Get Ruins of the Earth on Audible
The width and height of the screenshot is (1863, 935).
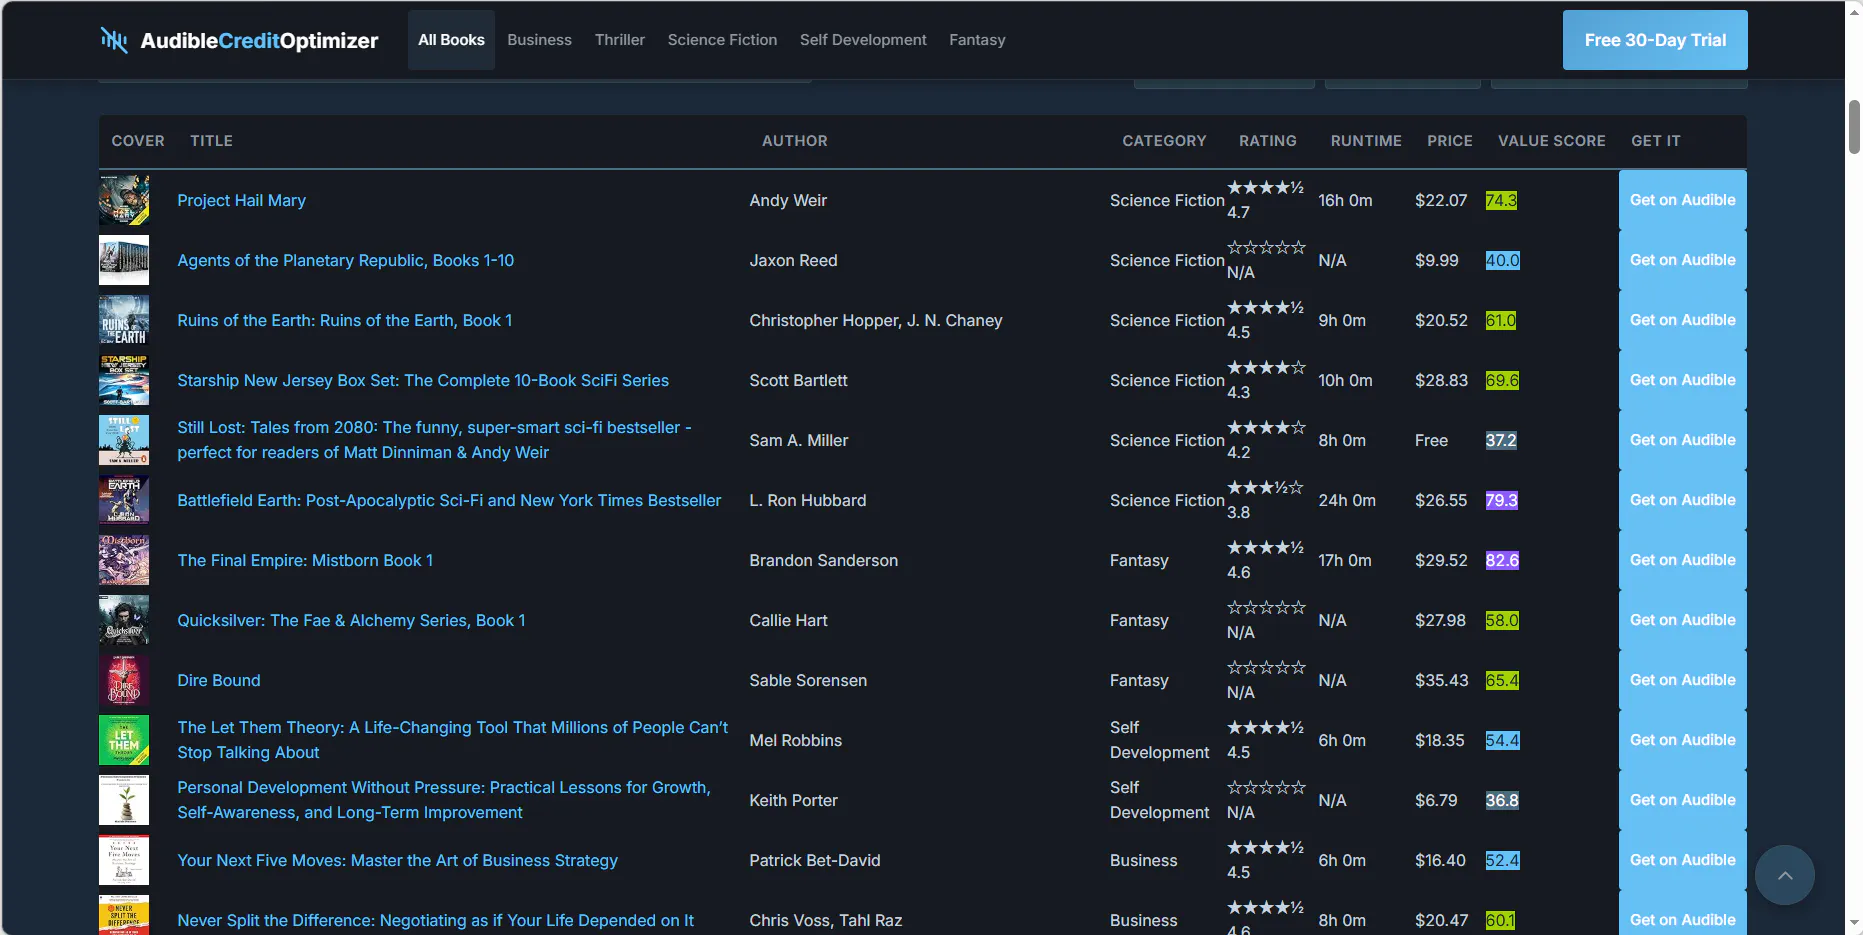click(x=1683, y=320)
